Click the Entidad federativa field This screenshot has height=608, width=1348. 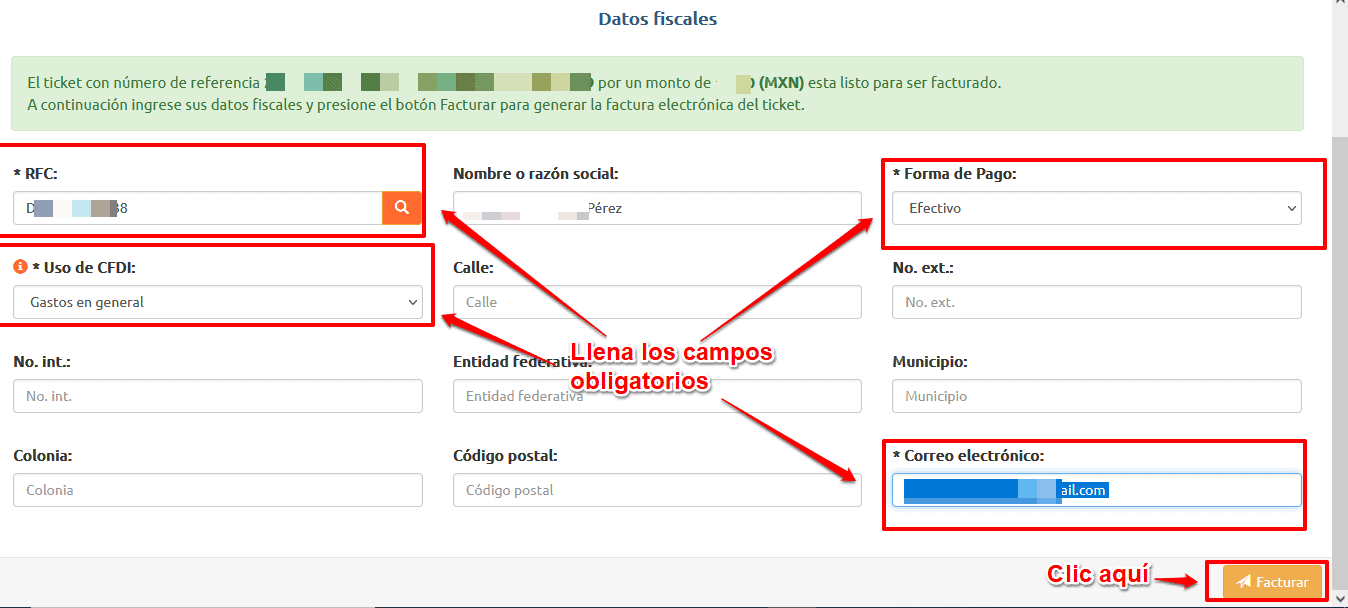pyautogui.click(x=657, y=396)
